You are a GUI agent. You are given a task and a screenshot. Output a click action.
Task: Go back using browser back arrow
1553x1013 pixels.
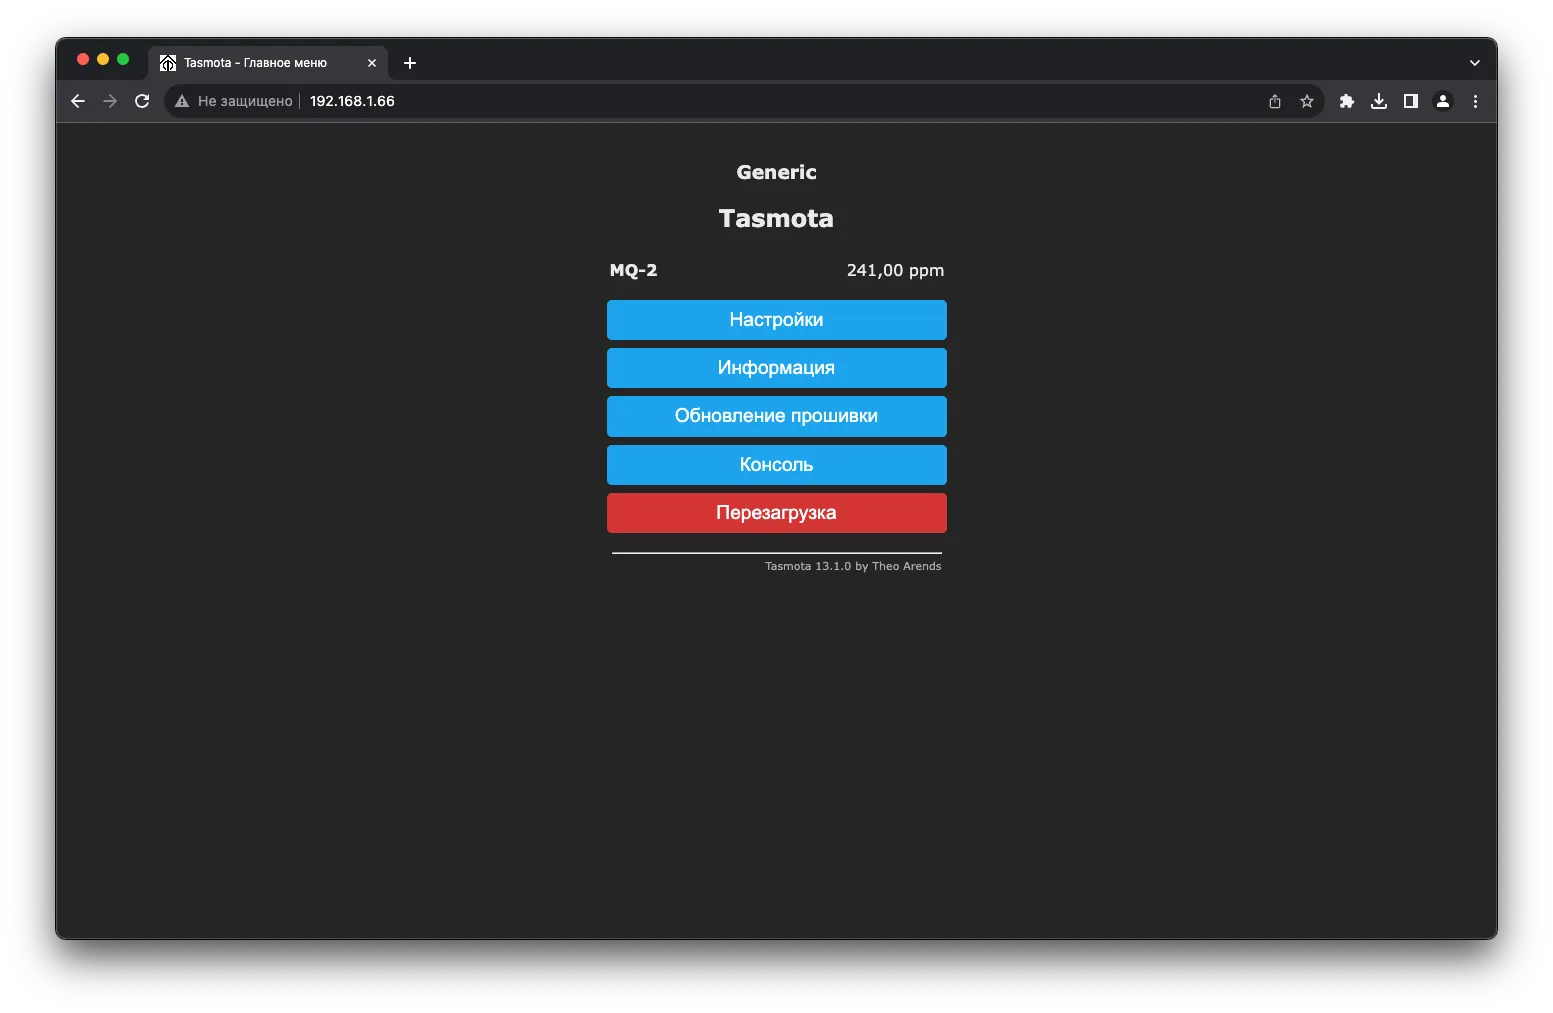tap(78, 101)
